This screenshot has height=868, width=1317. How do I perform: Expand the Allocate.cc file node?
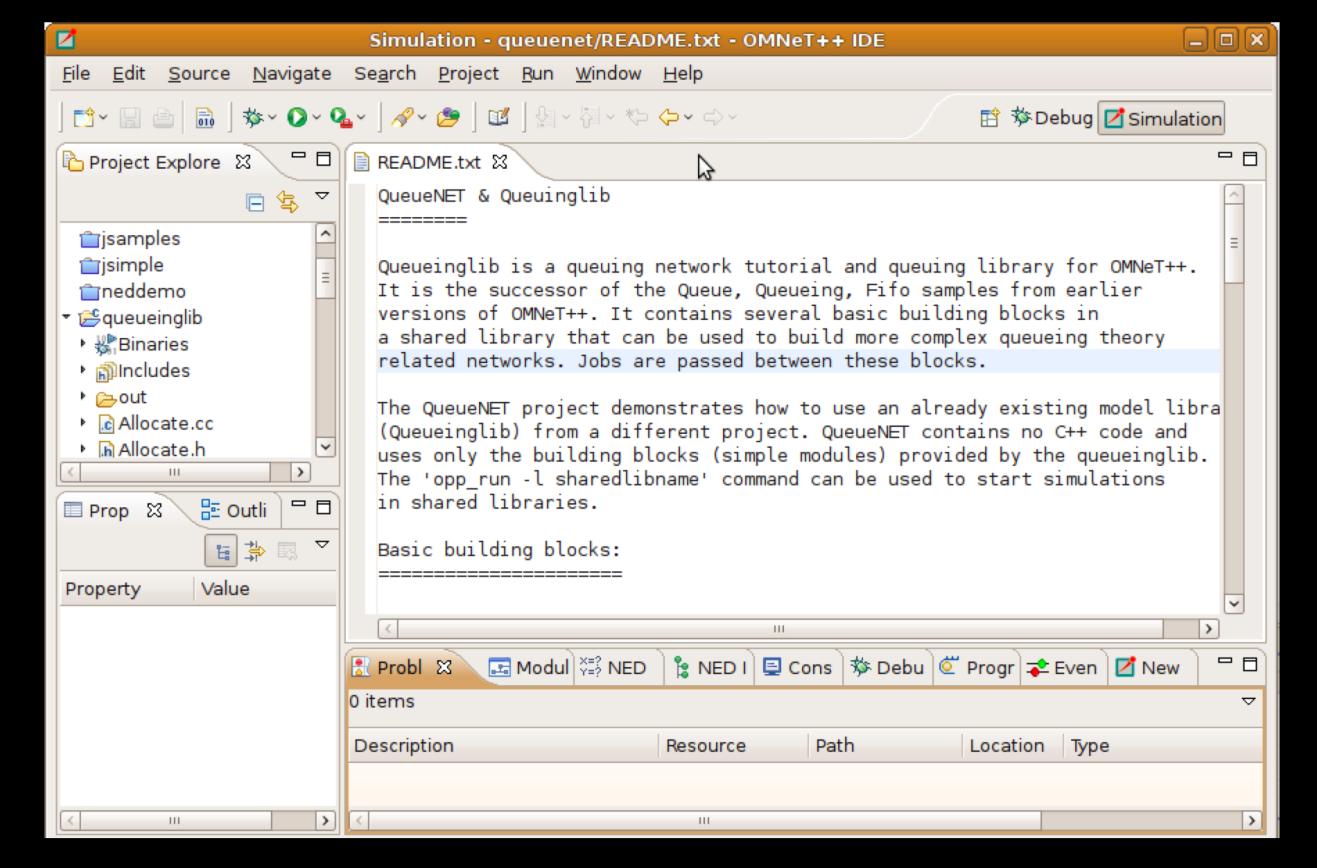pos(84,423)
